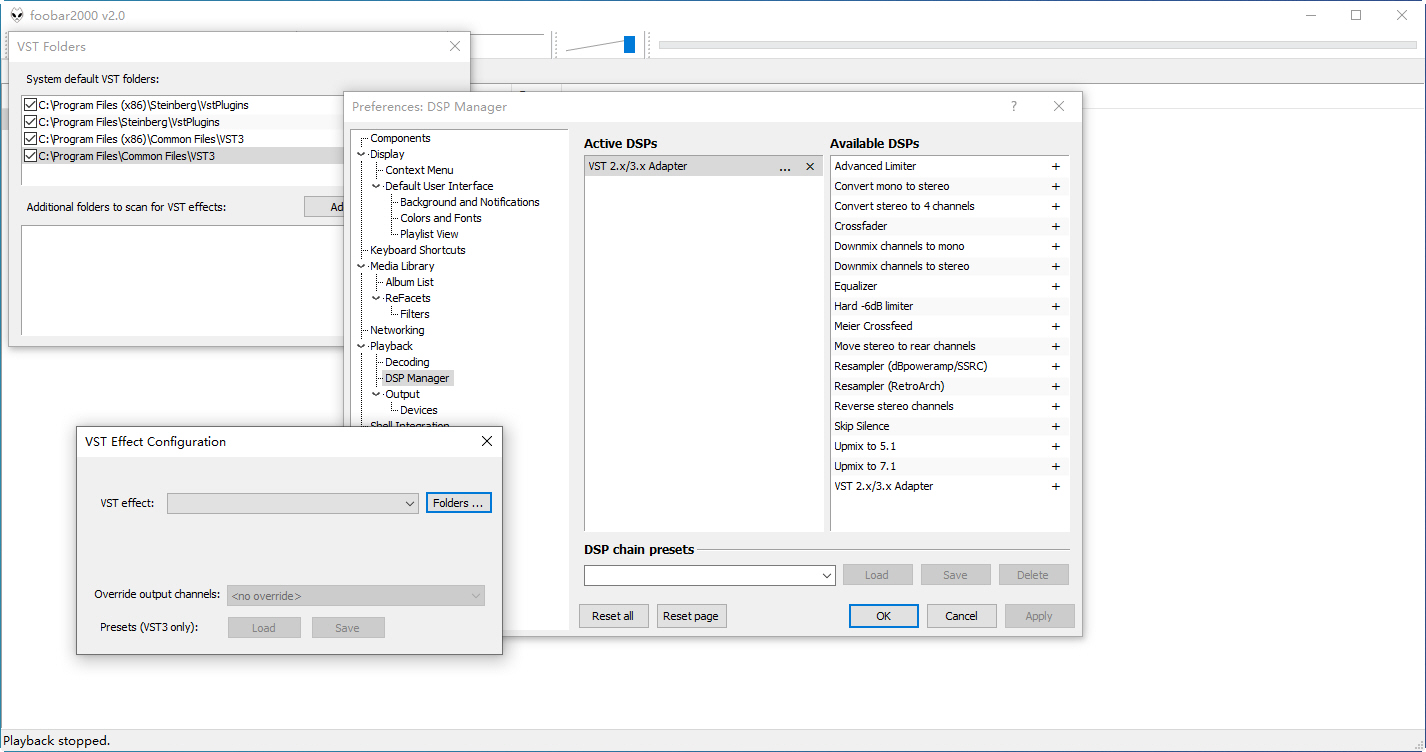Add Upmix to 7.1 plus icon
This screenshot has height=752, width=1426.
click(1055, 466)
